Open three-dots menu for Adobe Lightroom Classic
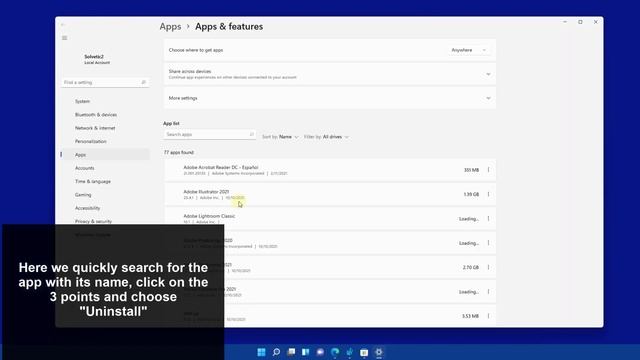This screenshot has height=360, width=640. (x=488, y=219)
